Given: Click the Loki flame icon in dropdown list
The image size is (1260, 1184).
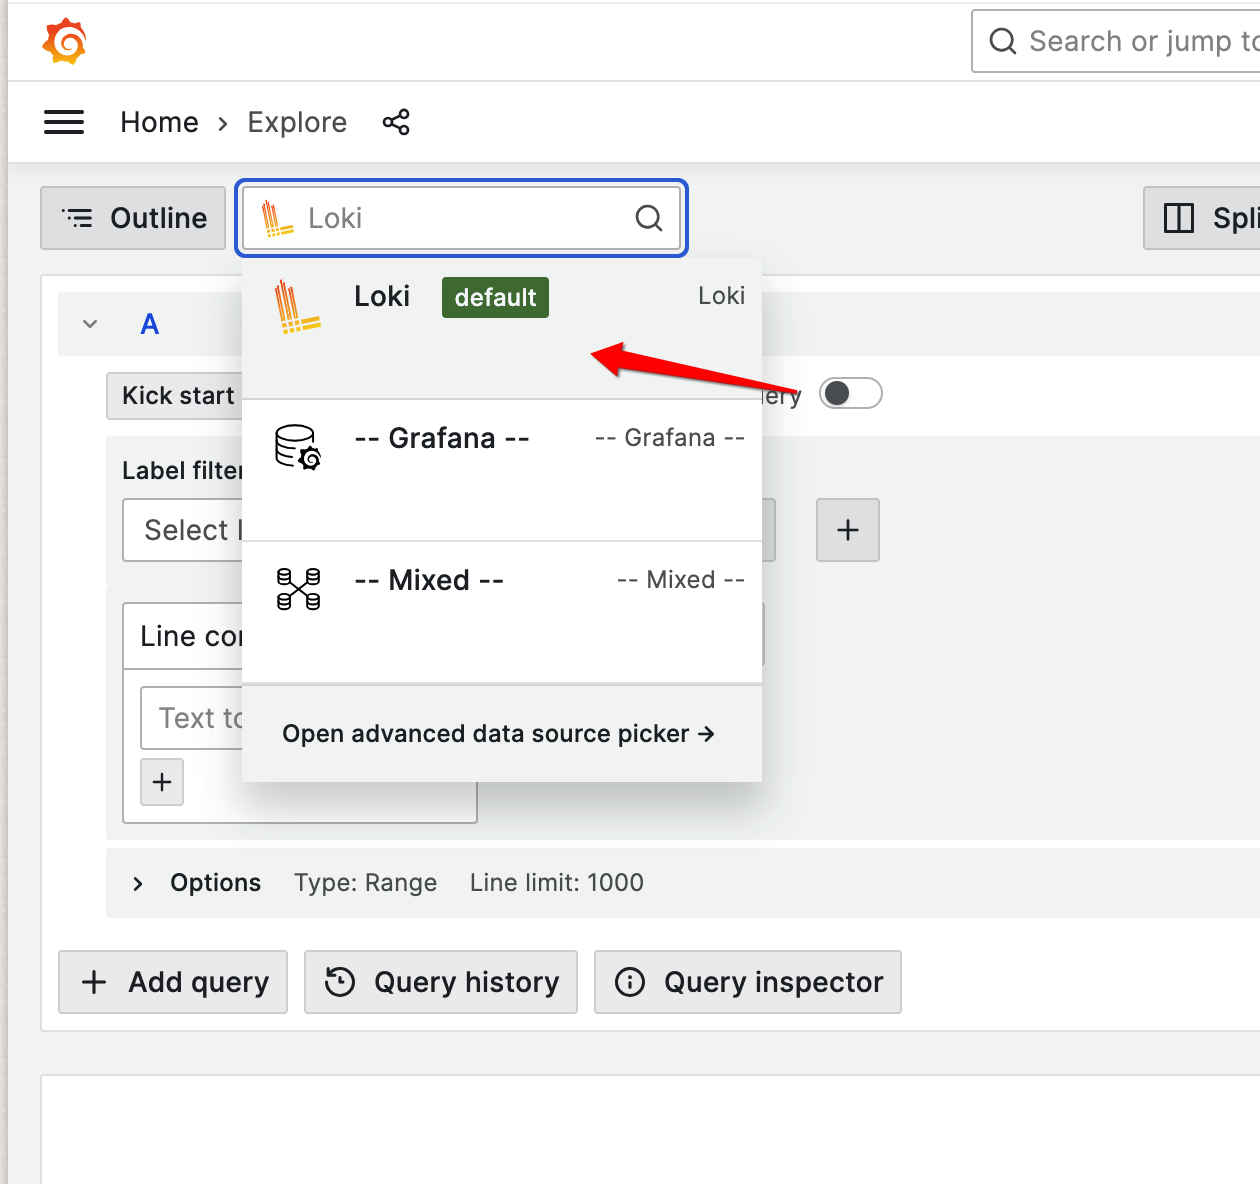Looking at the screenshot, I should (297, 306).
